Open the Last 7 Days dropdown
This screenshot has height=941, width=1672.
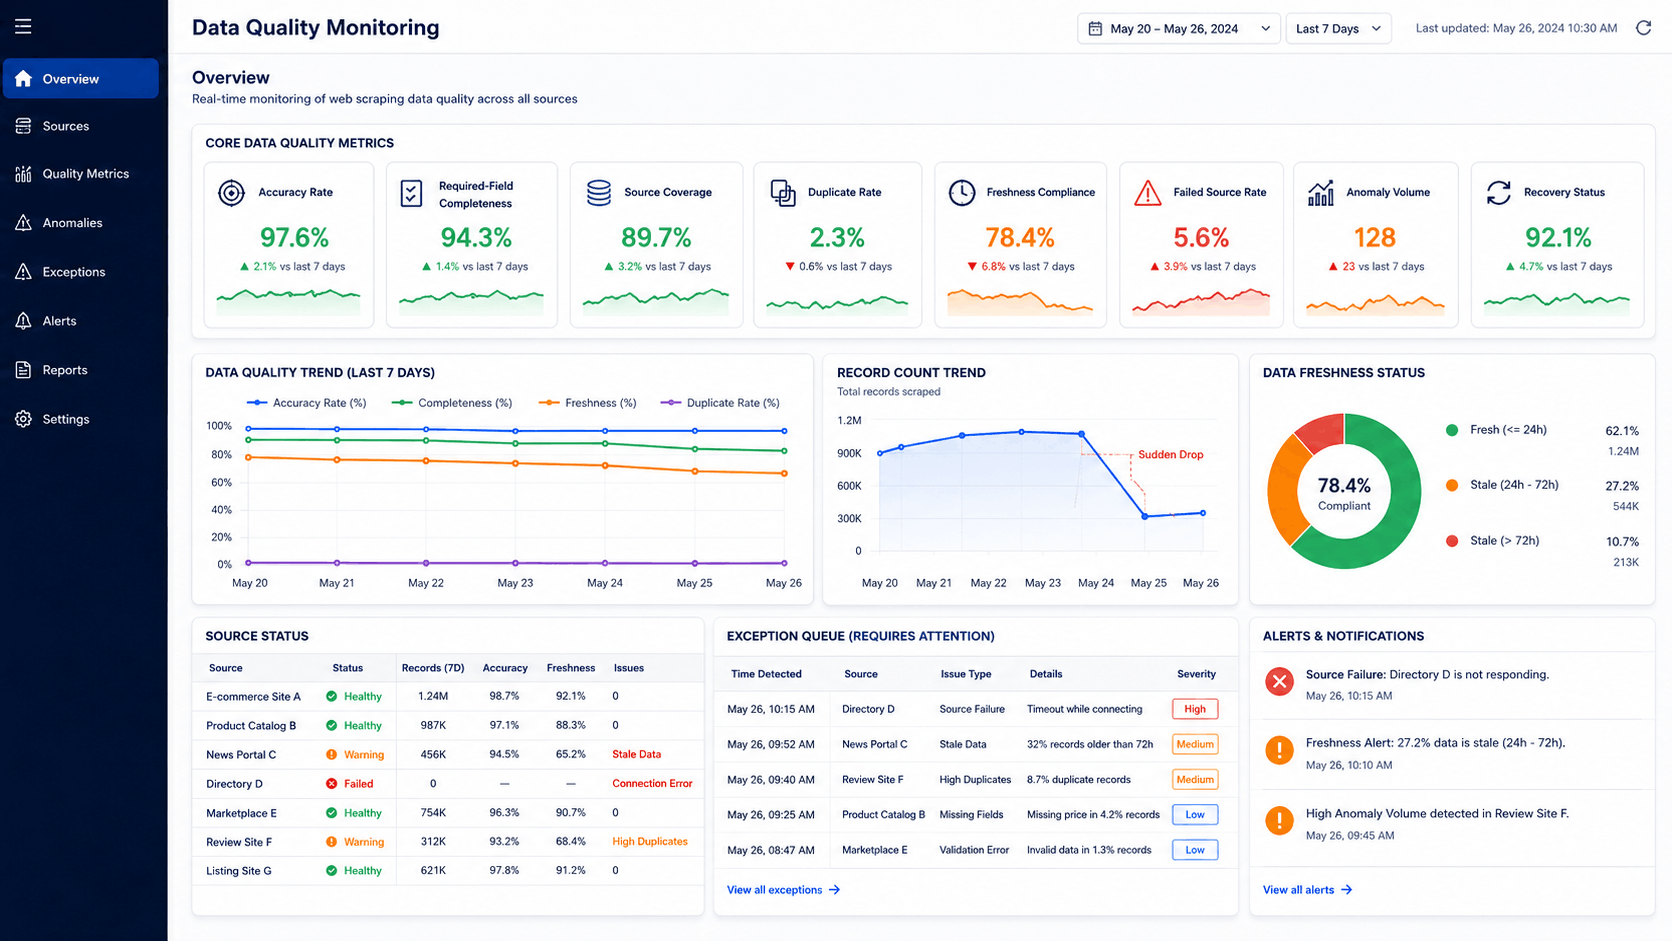click(x=1338, y=28)
